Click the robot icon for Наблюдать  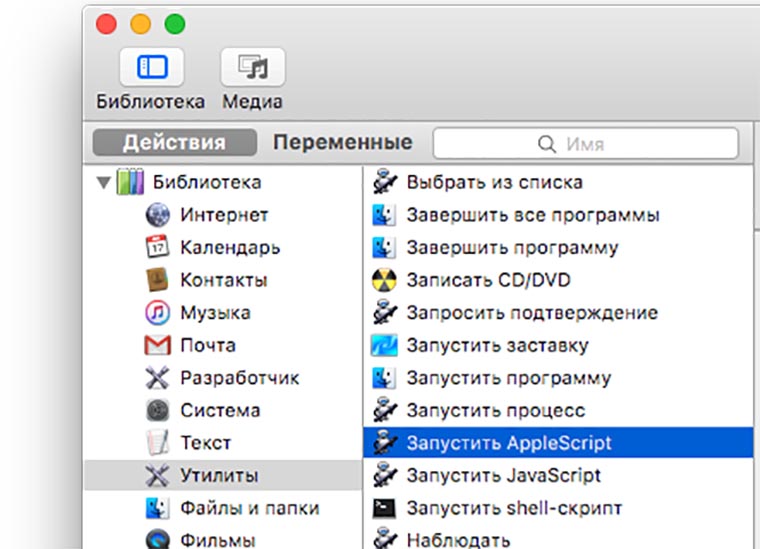pyautogui.click(x=385, y=538)
